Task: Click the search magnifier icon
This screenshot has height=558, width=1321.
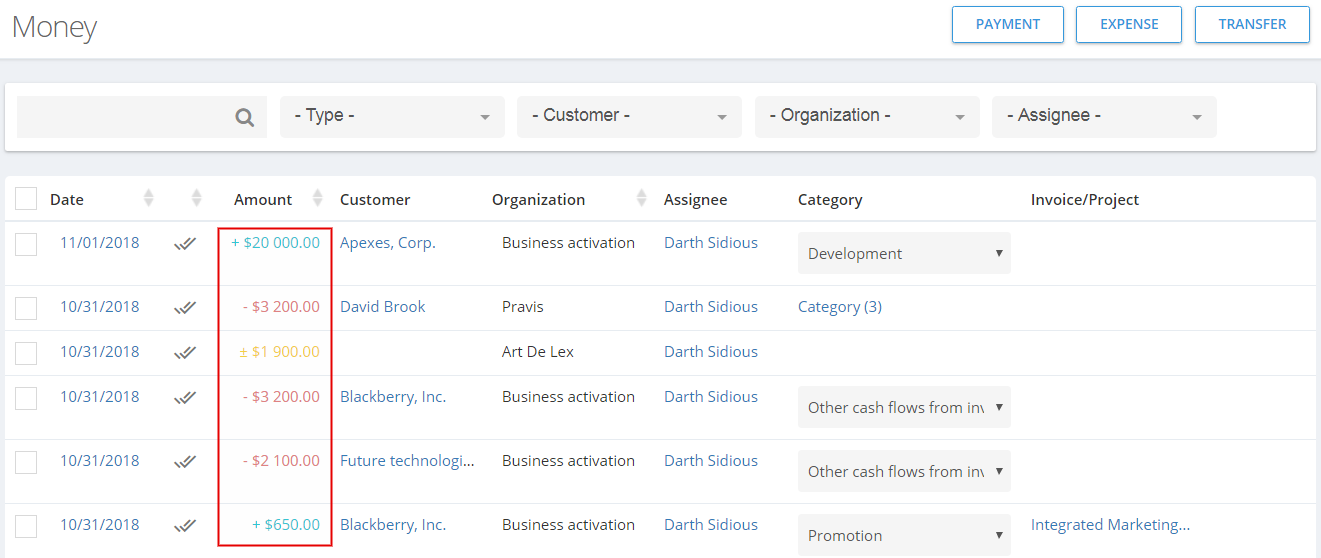Action: (x=244, y=118)
